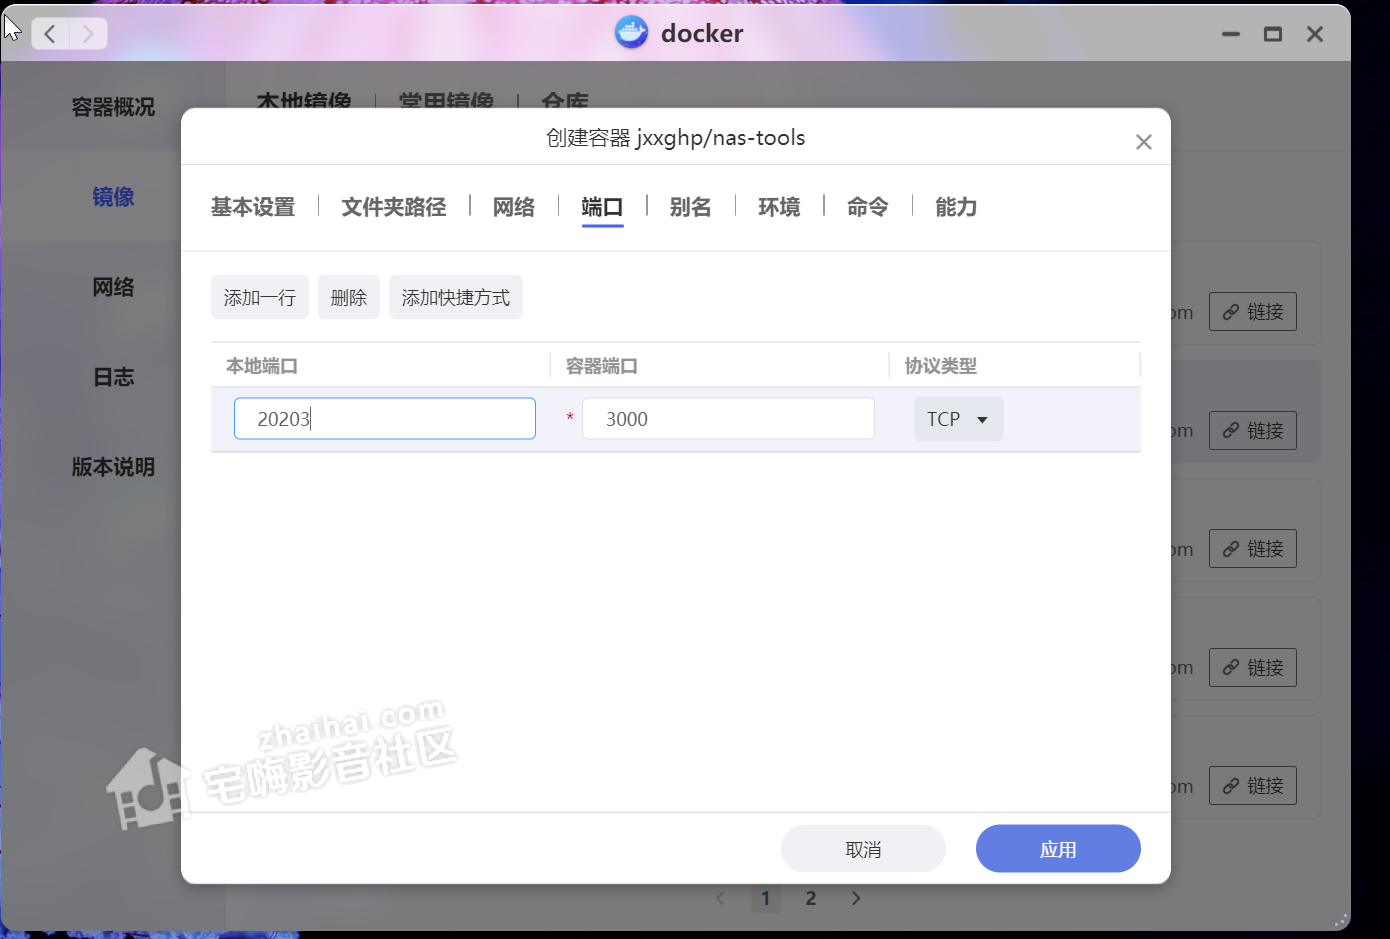Apply settings with 应用 button
Screen dimensions: 1390x939
coord(1058,849)
